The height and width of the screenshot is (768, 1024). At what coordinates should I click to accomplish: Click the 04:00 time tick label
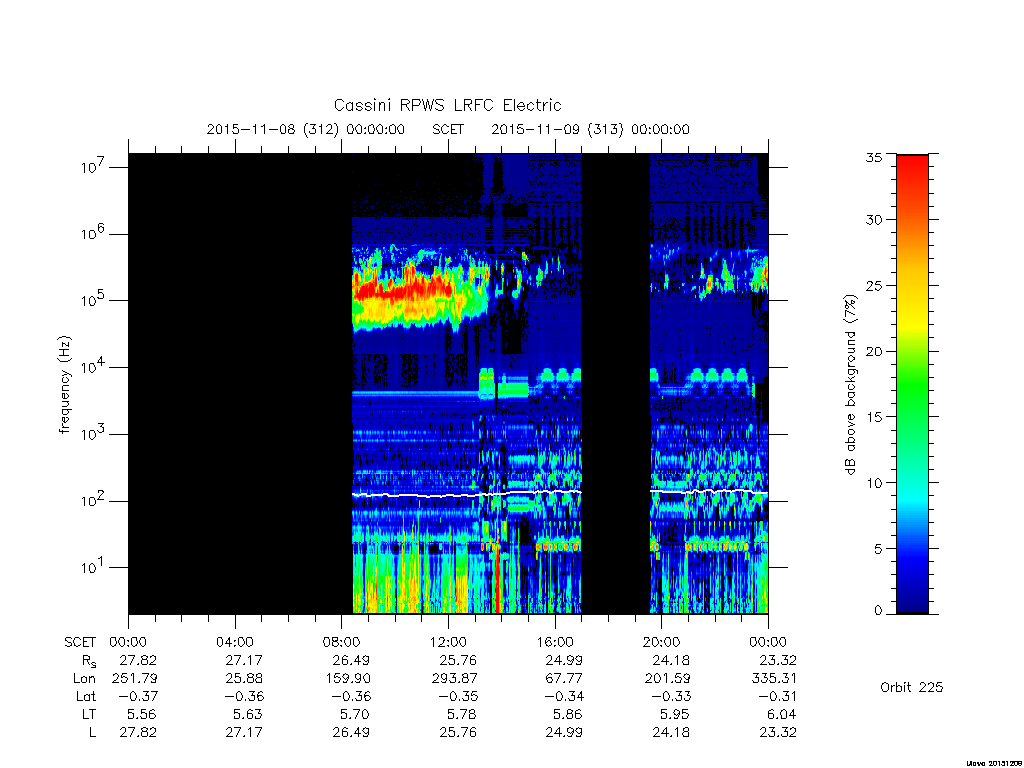point(235,642)
